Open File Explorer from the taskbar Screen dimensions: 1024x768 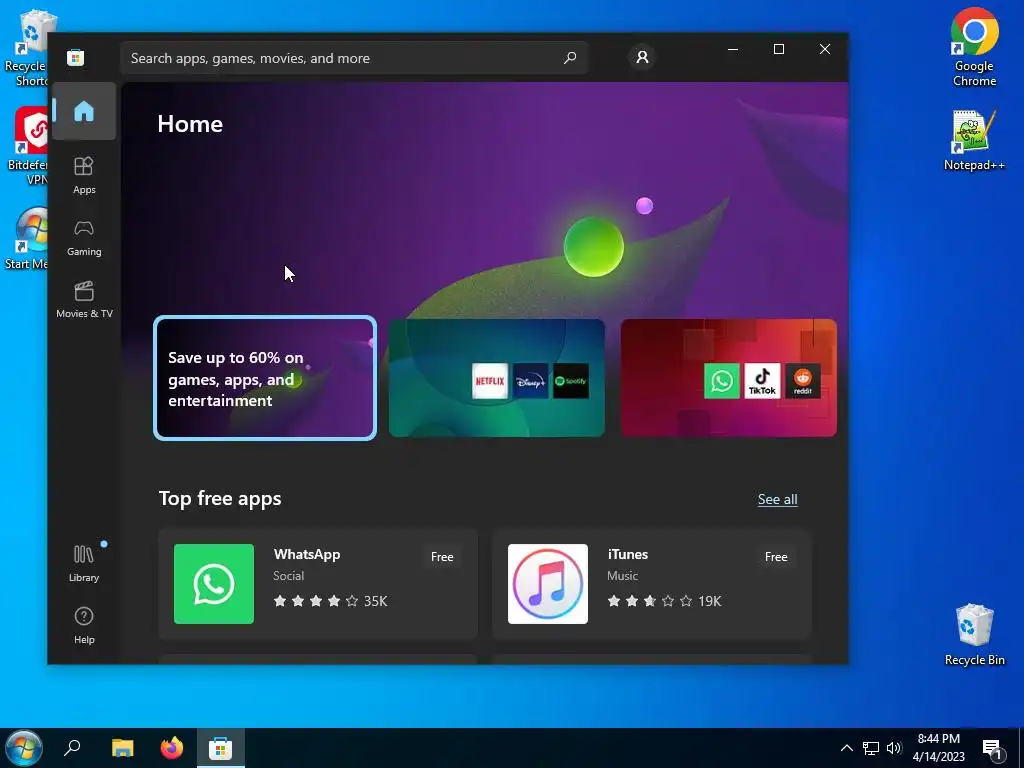[x=122, y=748]
